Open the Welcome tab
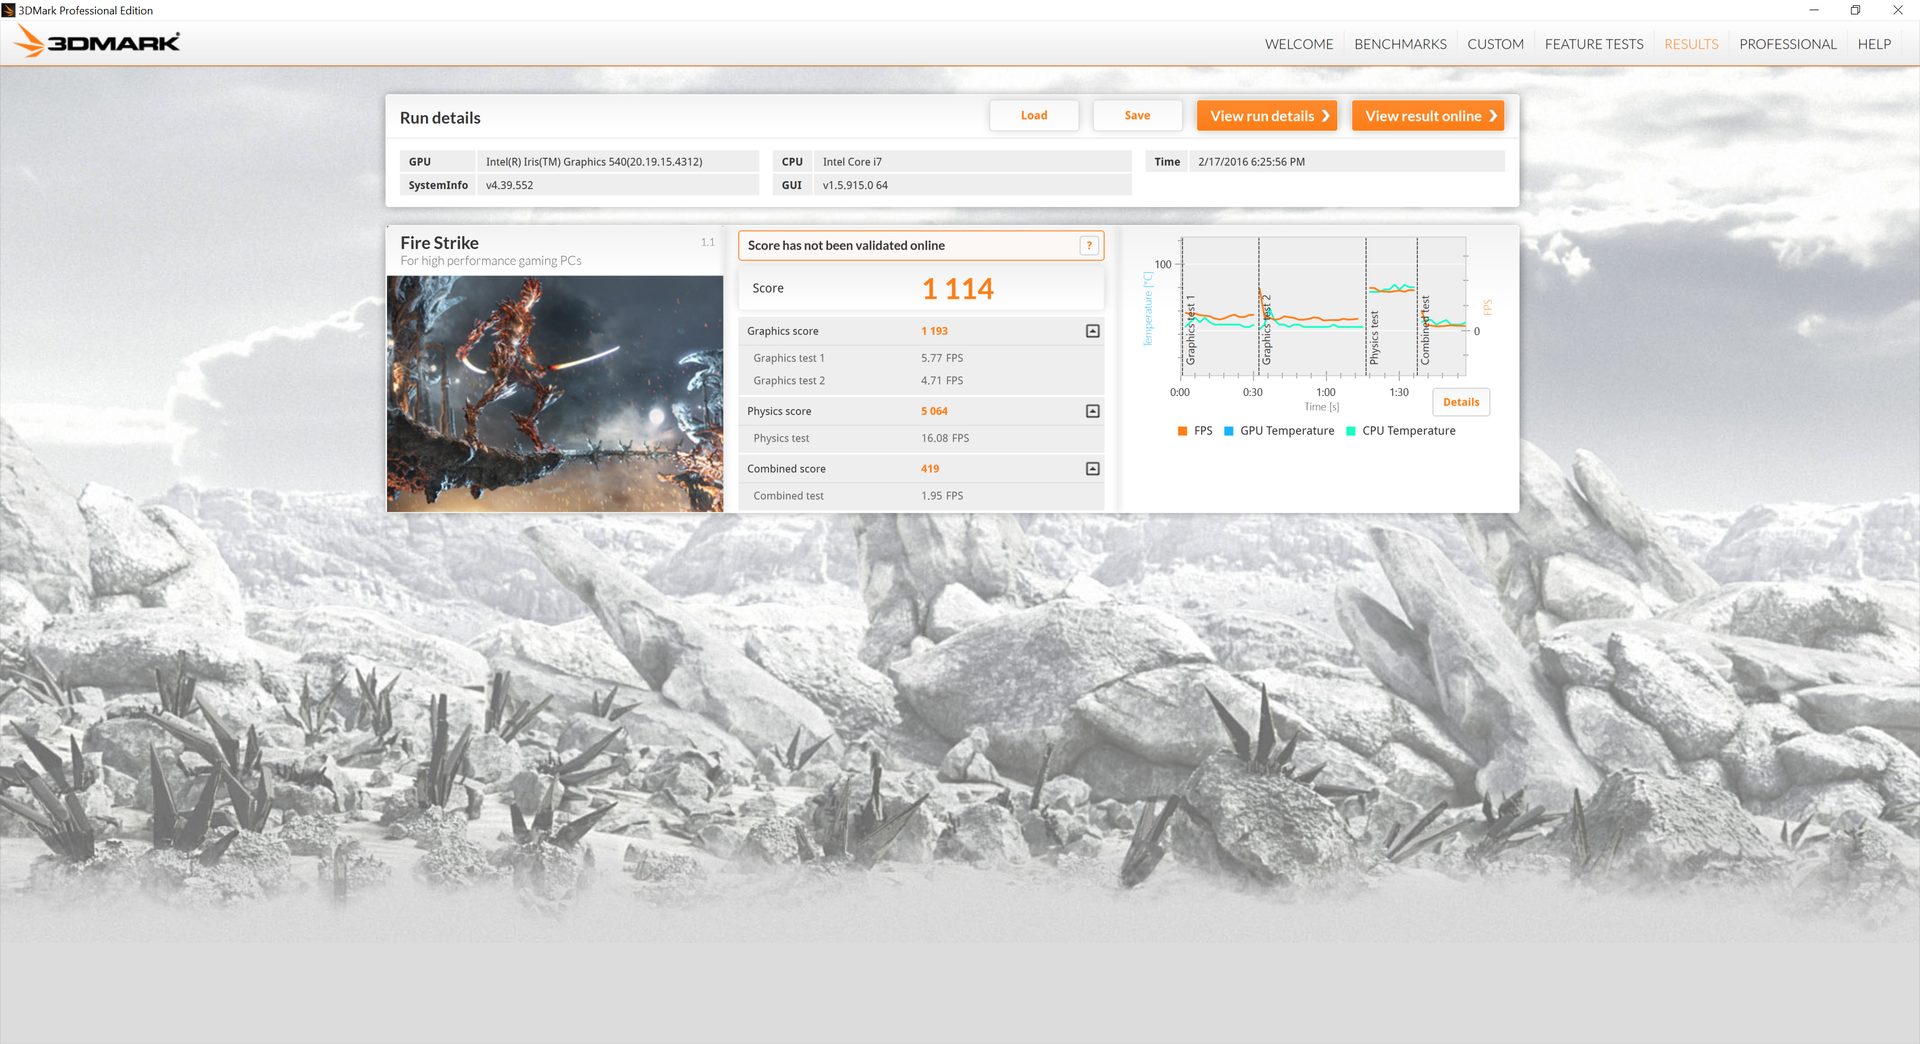This screenshot has width=1920, height=1044. point(1299,44)
